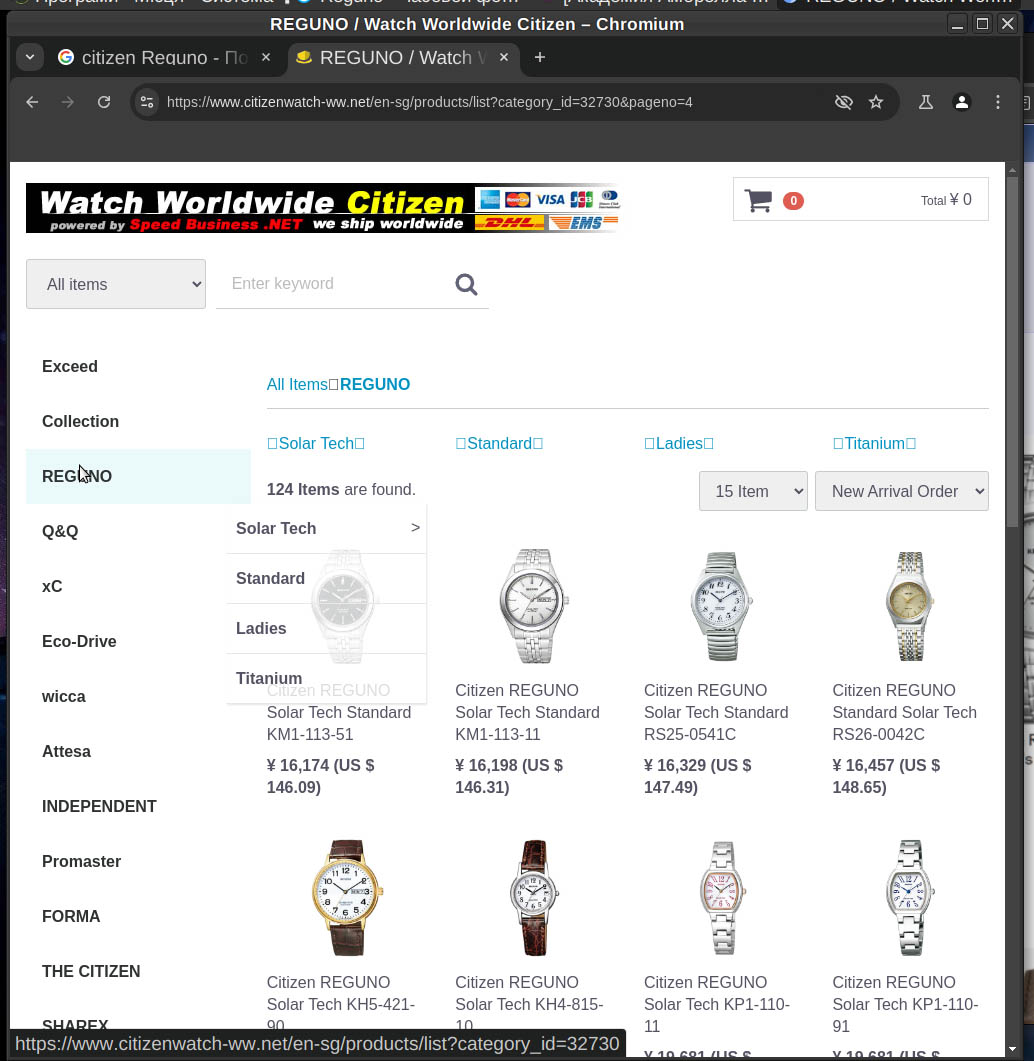The height and width of the screenshot is (1061, 1034).
Task: Click the tracking protection eye icon
Action: pos(843,102)
